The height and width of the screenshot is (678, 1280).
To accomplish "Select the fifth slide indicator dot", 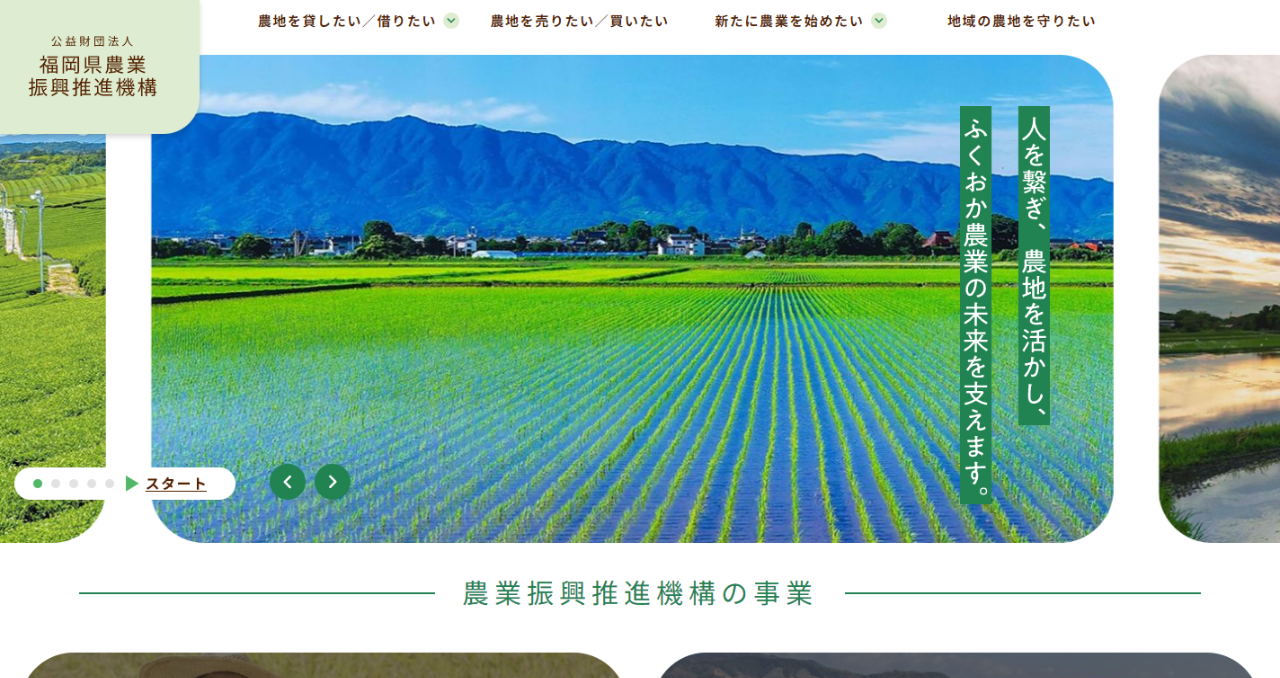I will coord(110,484).
